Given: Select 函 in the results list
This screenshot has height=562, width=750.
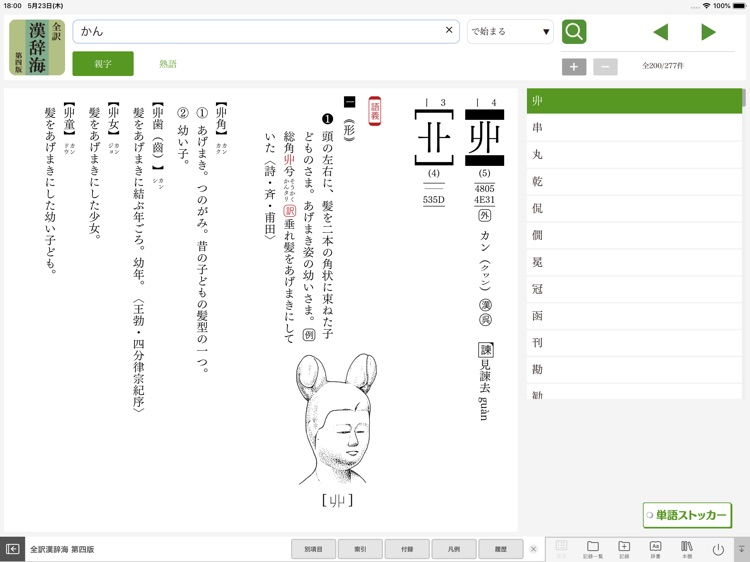Looking at the screenshot, I should tap(634, 316).
